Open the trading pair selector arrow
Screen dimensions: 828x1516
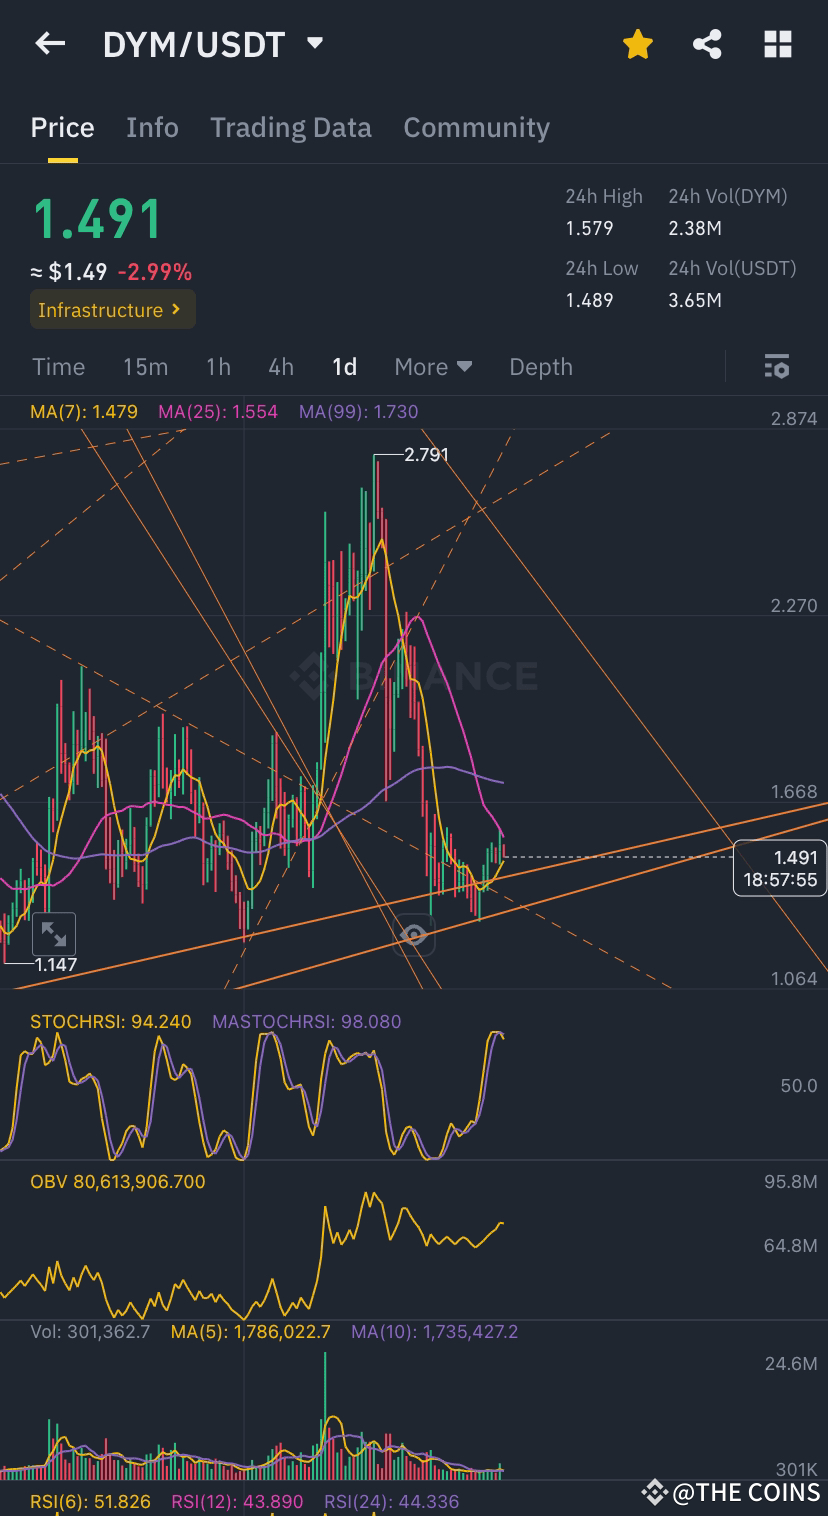coord(314,44)
